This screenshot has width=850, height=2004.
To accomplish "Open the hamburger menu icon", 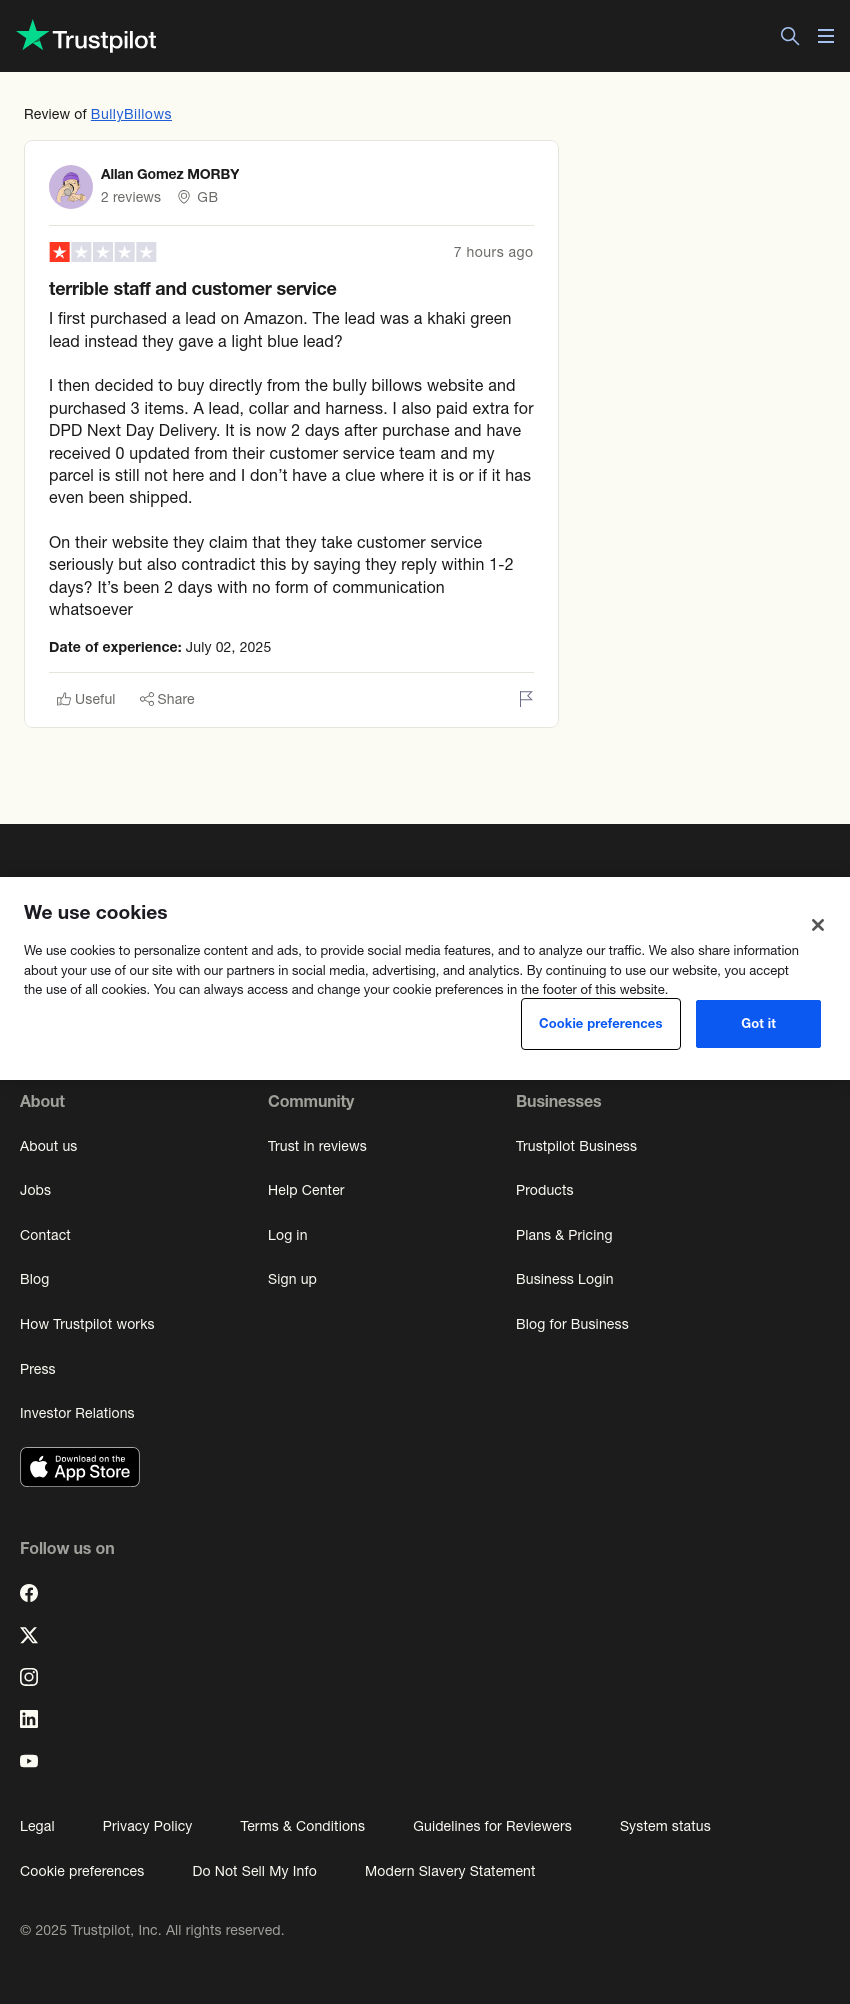I will [826, 36].
